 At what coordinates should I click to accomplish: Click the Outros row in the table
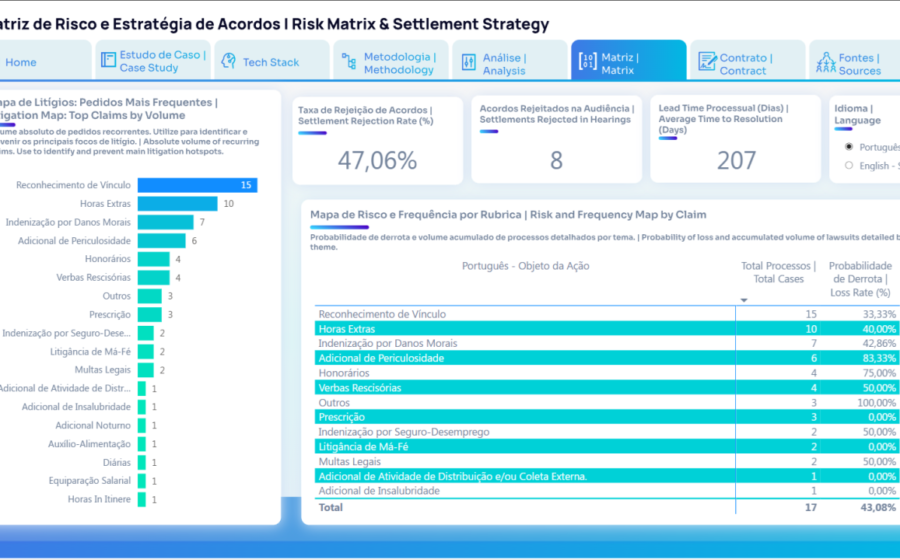607,403
